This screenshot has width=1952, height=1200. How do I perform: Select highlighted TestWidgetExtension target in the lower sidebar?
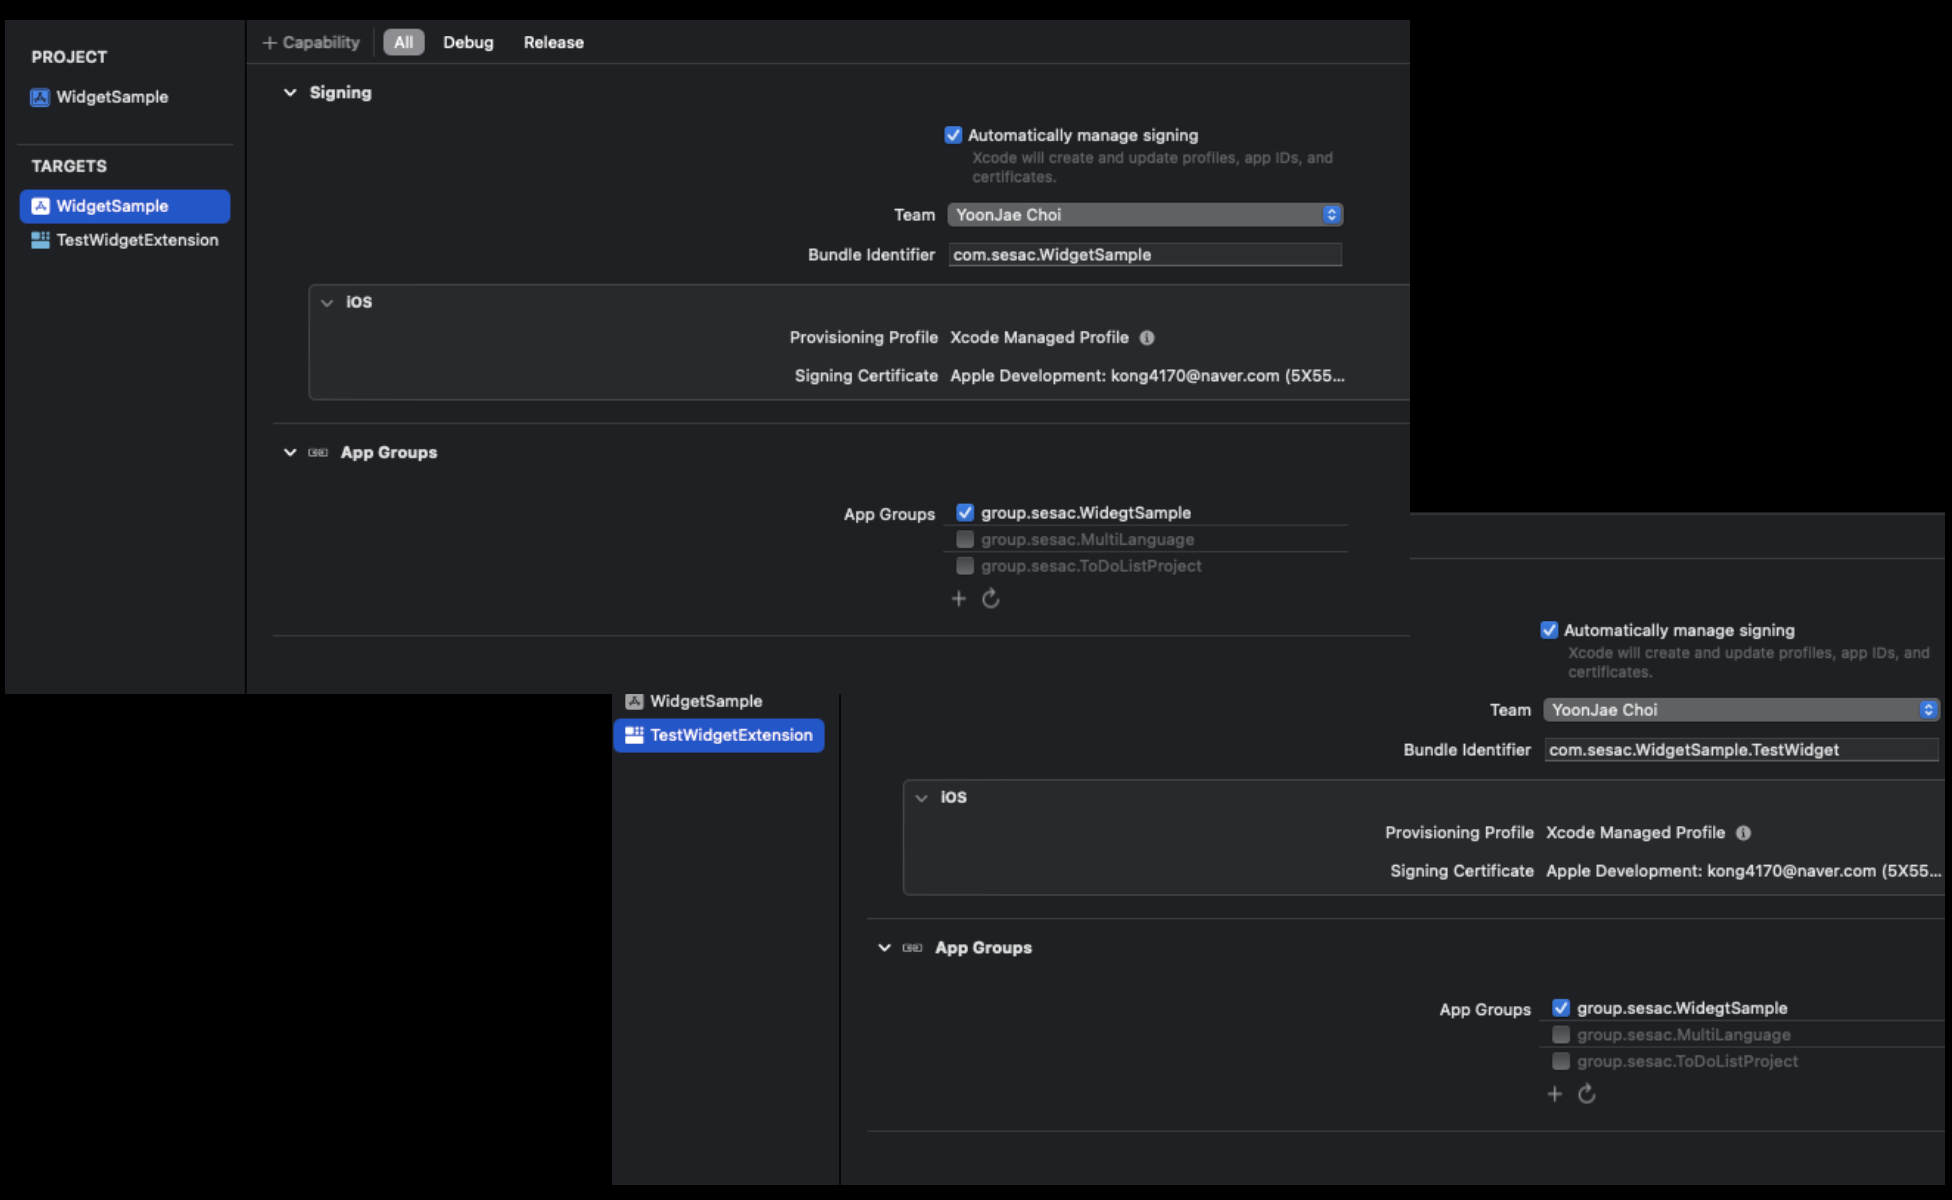tap(719, 735)
